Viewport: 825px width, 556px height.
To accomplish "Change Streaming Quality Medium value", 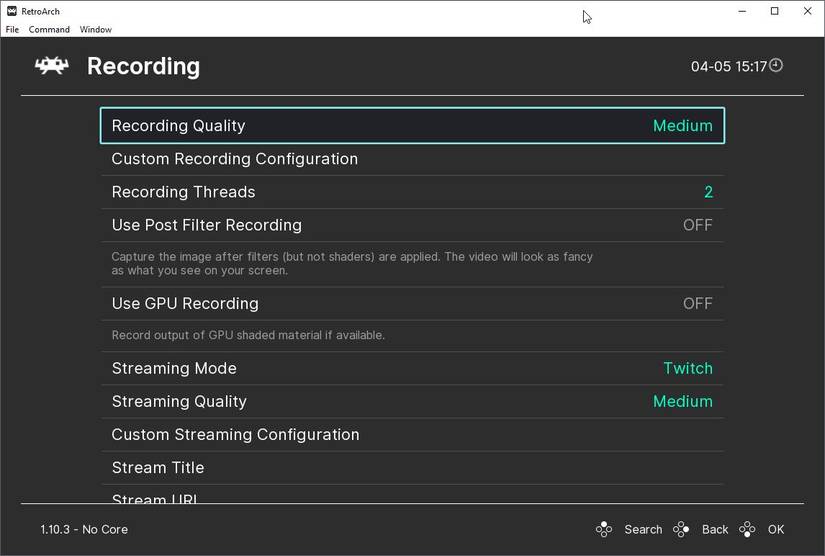I will (x=682, y=401).
